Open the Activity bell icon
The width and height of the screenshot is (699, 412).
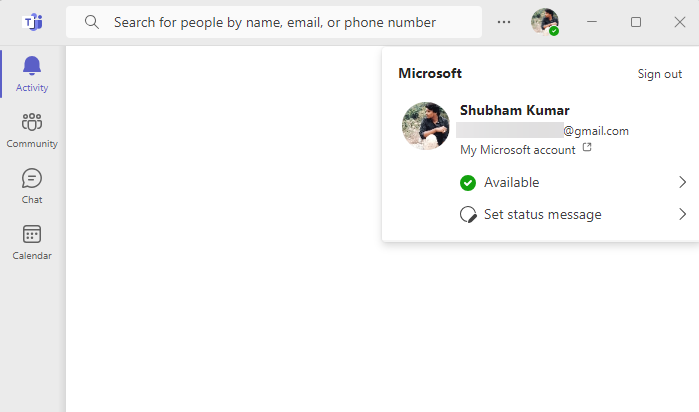click(x=32, y=67)
